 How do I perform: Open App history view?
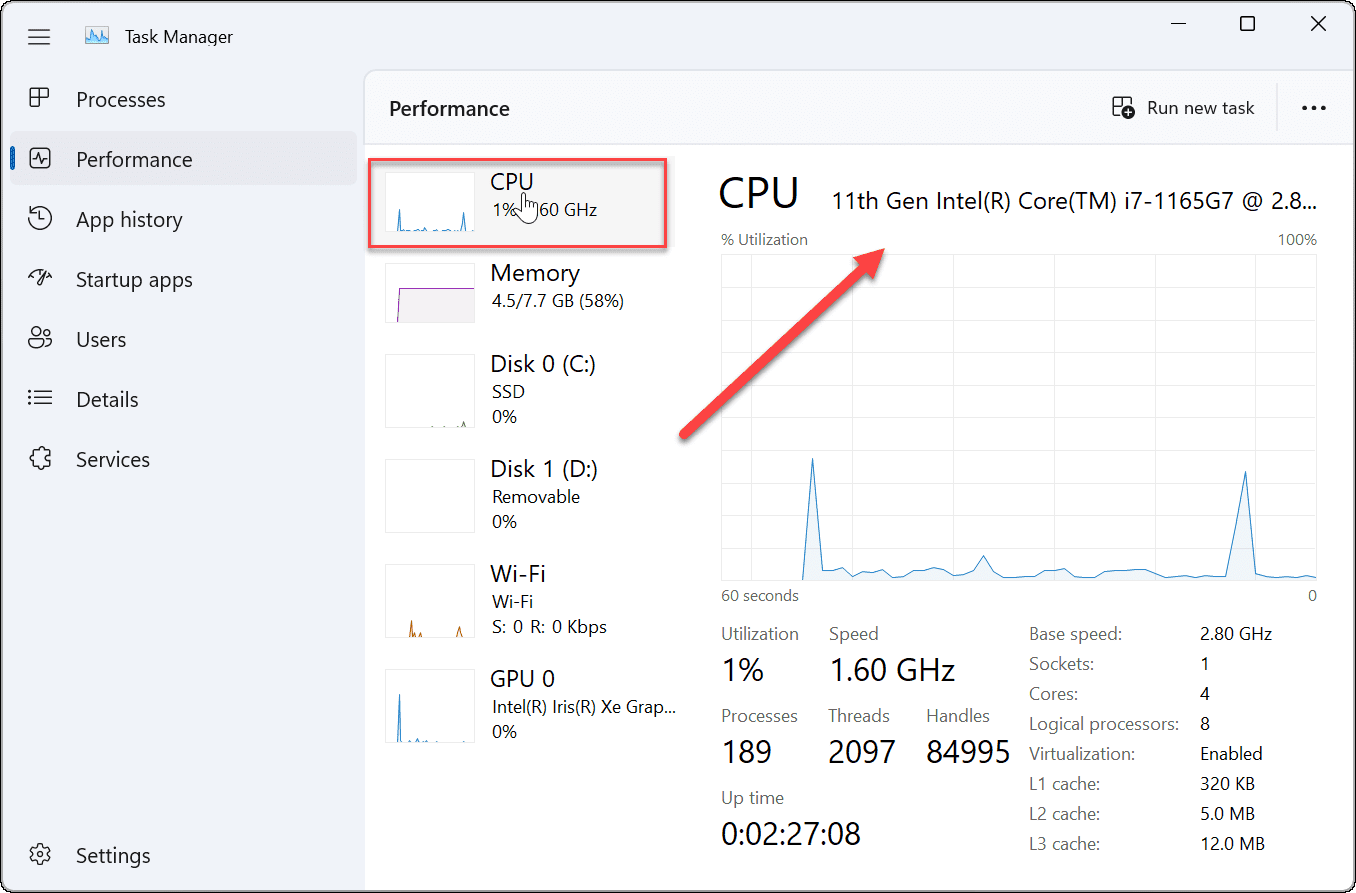tap(39, 218)
